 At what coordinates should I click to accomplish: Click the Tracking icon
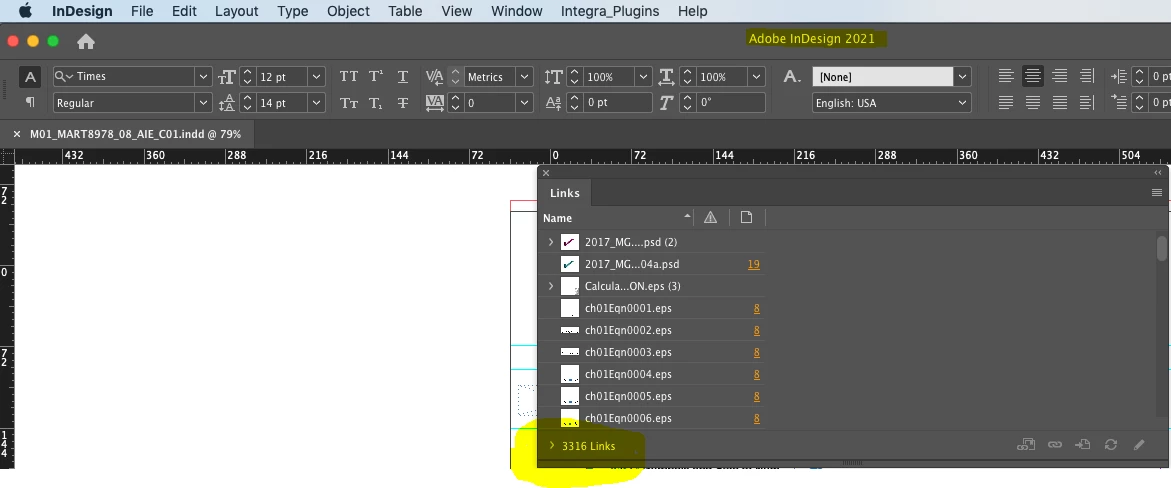(x=435, y=102)
